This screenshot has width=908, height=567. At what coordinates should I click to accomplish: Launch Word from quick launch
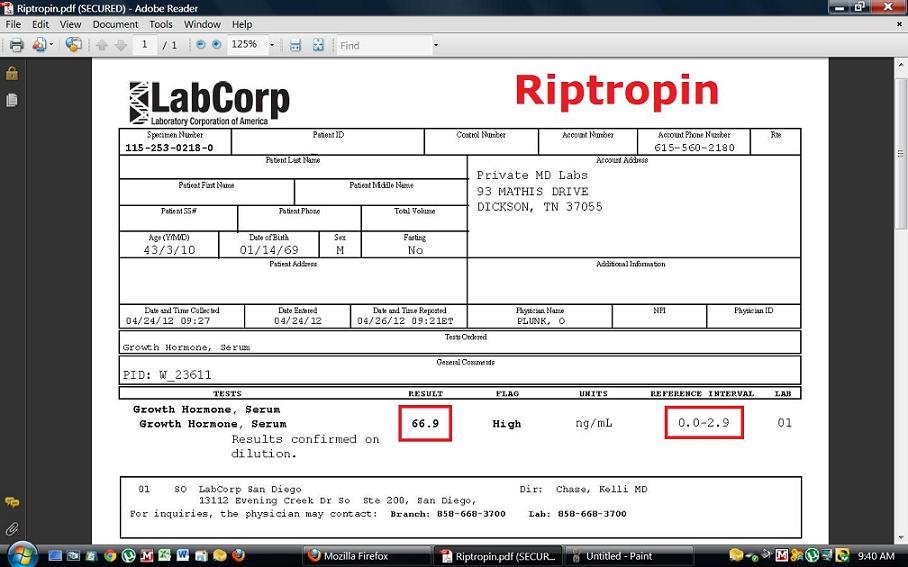[x=182, y=556]
